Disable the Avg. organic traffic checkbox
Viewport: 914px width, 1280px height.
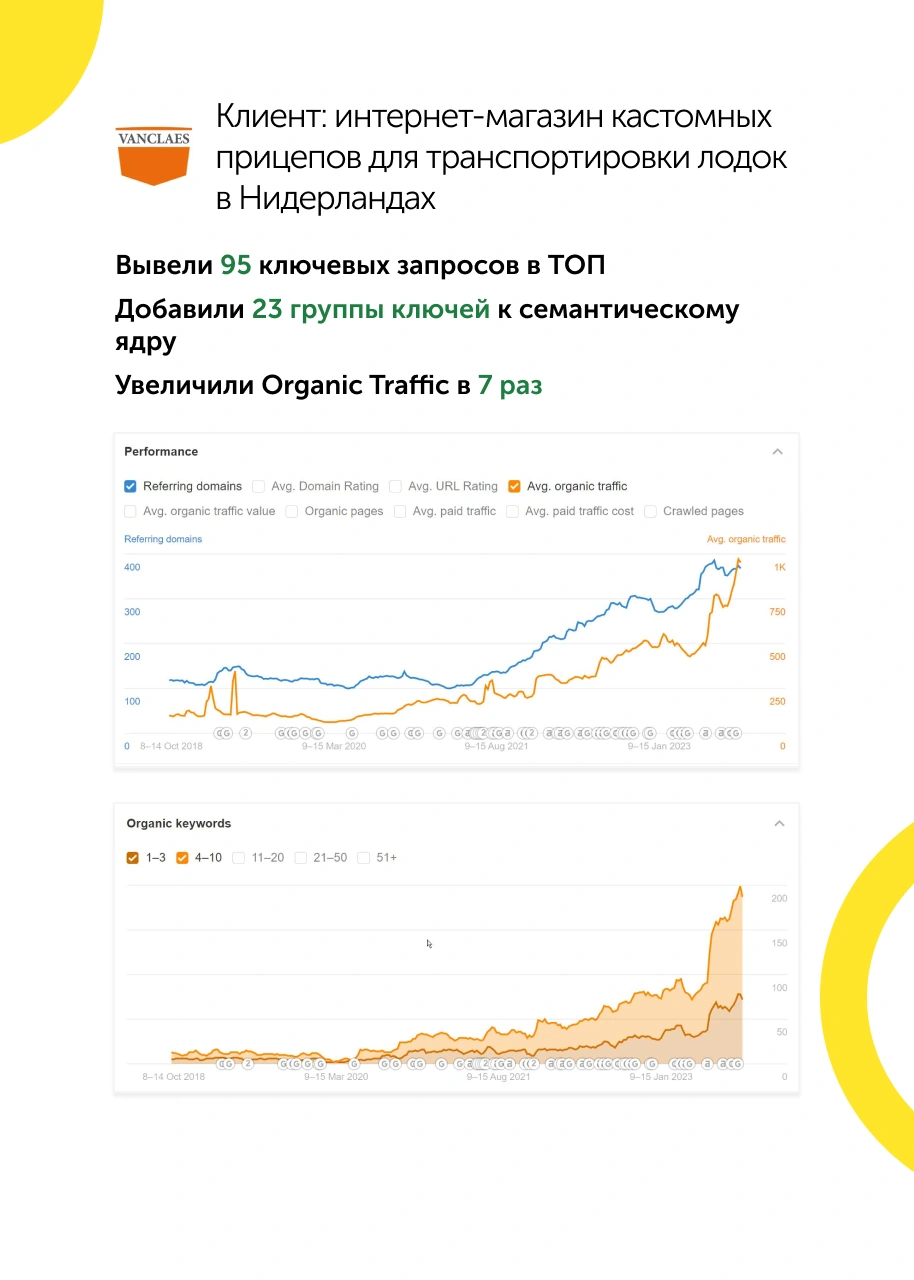(x=514, y=487)
